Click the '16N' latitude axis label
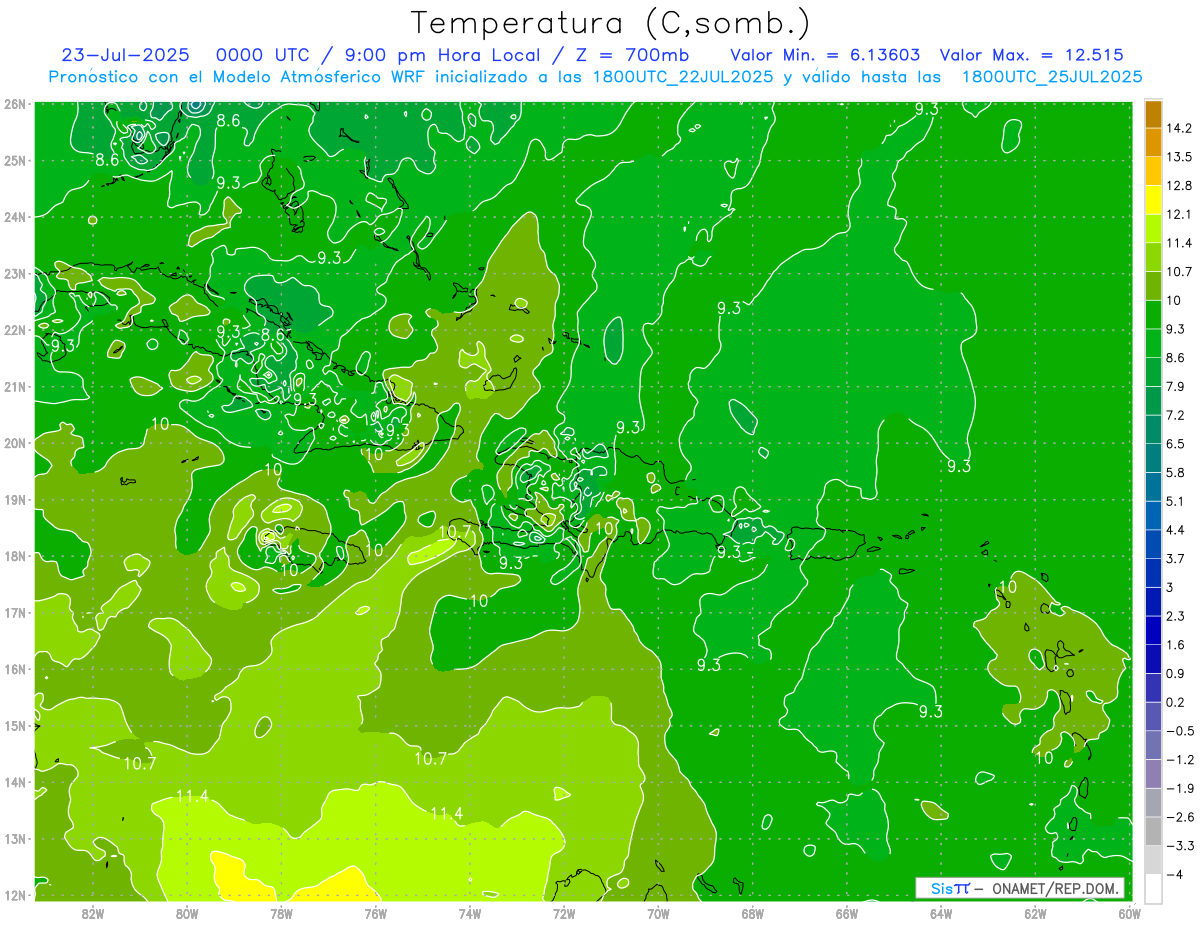The height and width of the screenshot is (927, 1200). pyautogui.click(x=15, y=669)
